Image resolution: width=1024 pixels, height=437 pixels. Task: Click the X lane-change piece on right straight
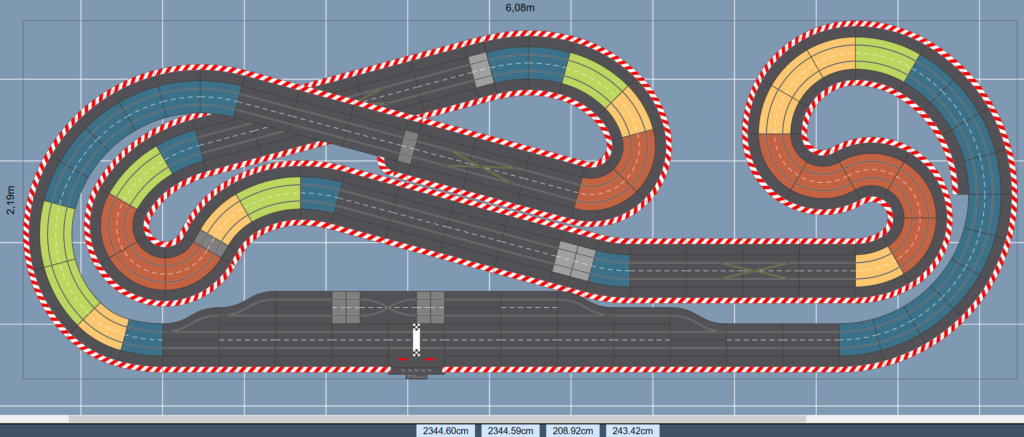(x=755, y=270)
